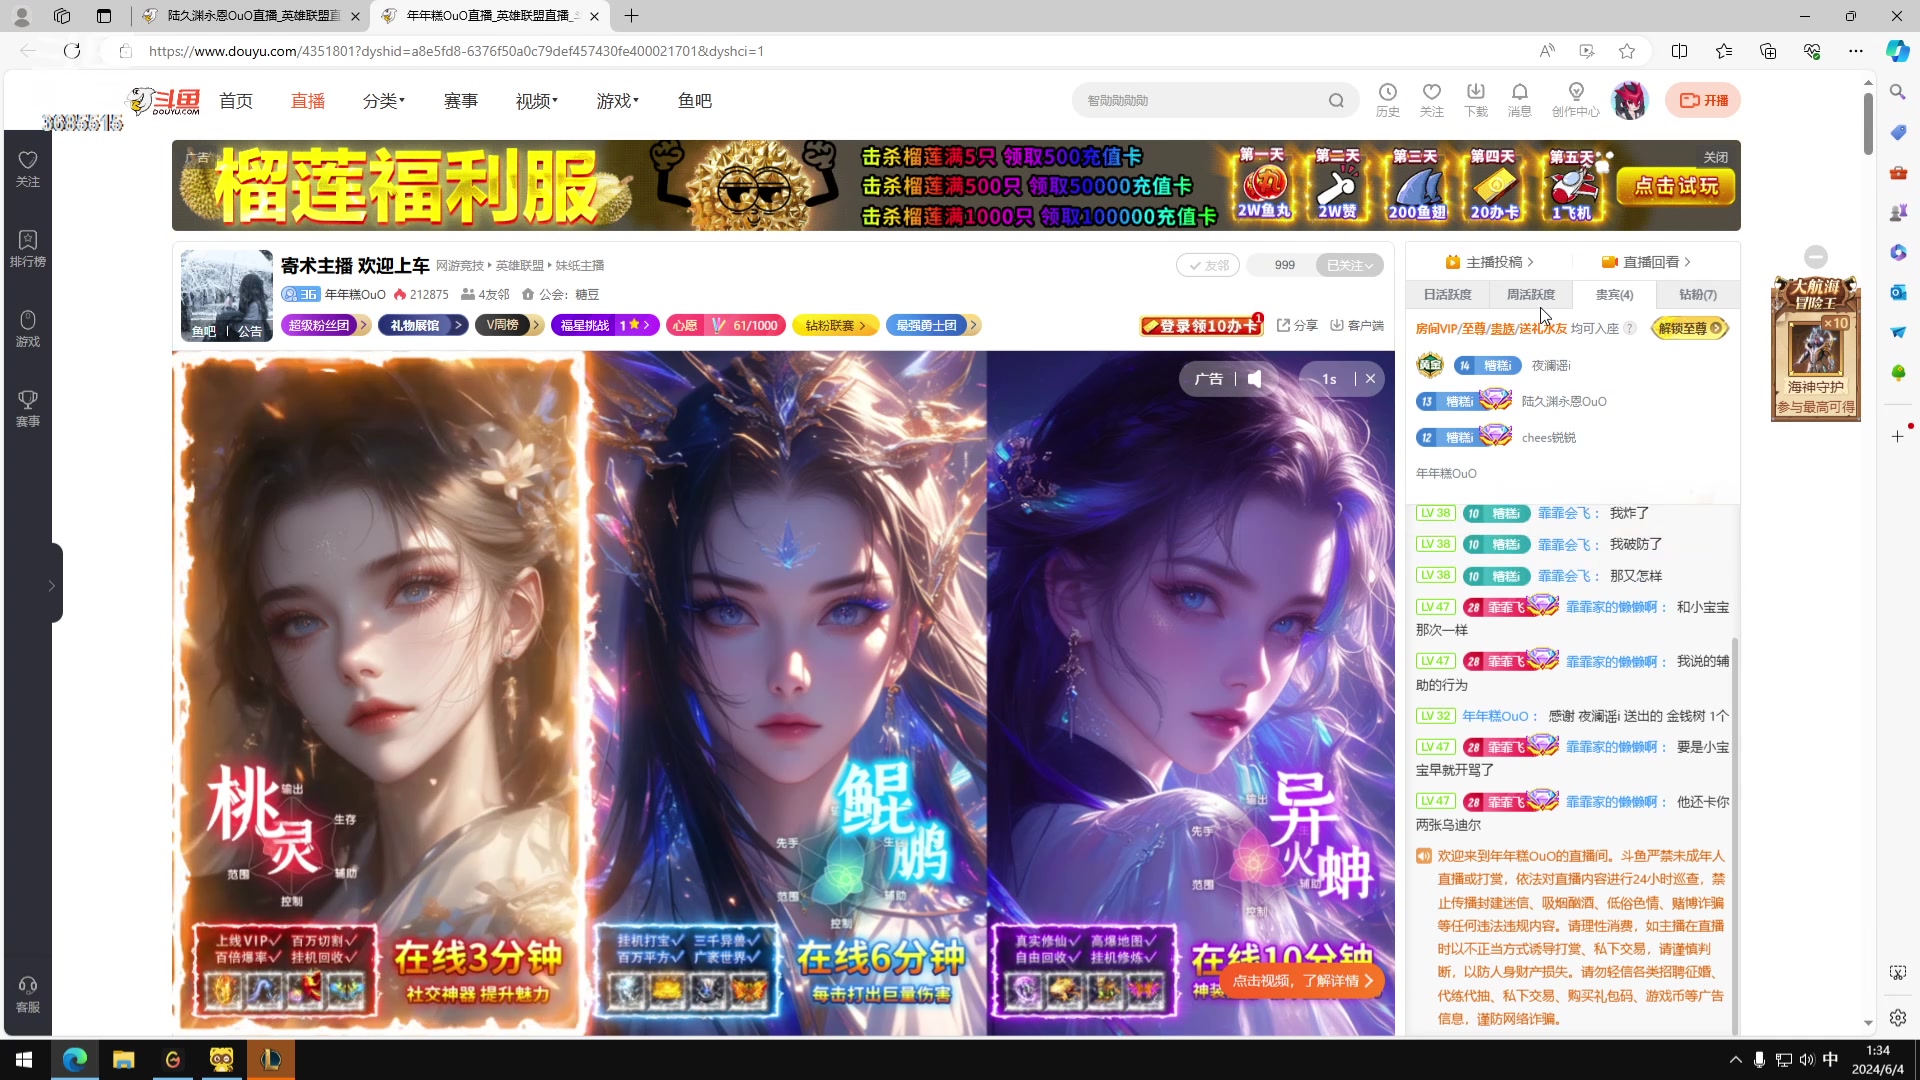Open File Explorer from the taskbar
1920x1080 pixels.
tap(123, 1059)
